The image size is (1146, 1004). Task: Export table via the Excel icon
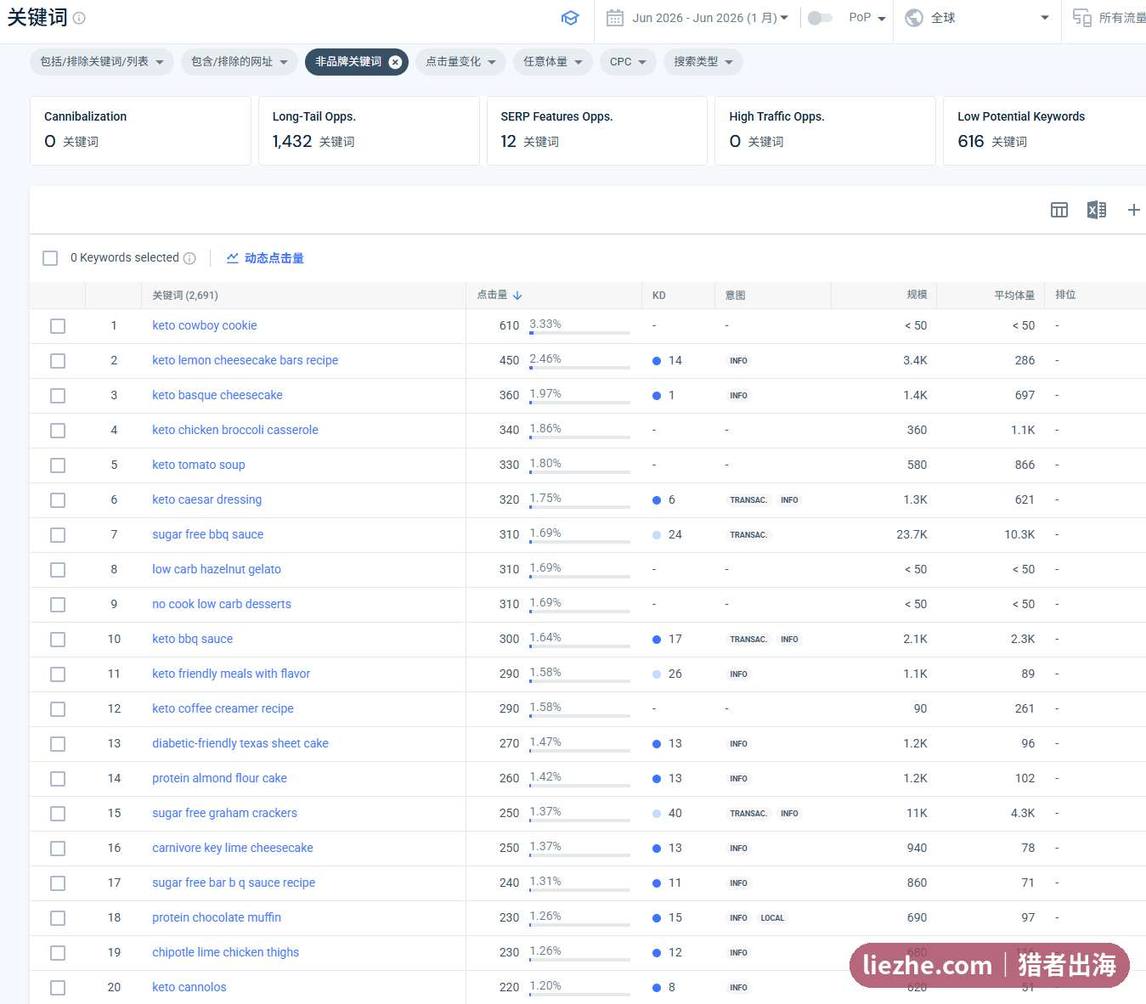click(x=1096, y=210)
